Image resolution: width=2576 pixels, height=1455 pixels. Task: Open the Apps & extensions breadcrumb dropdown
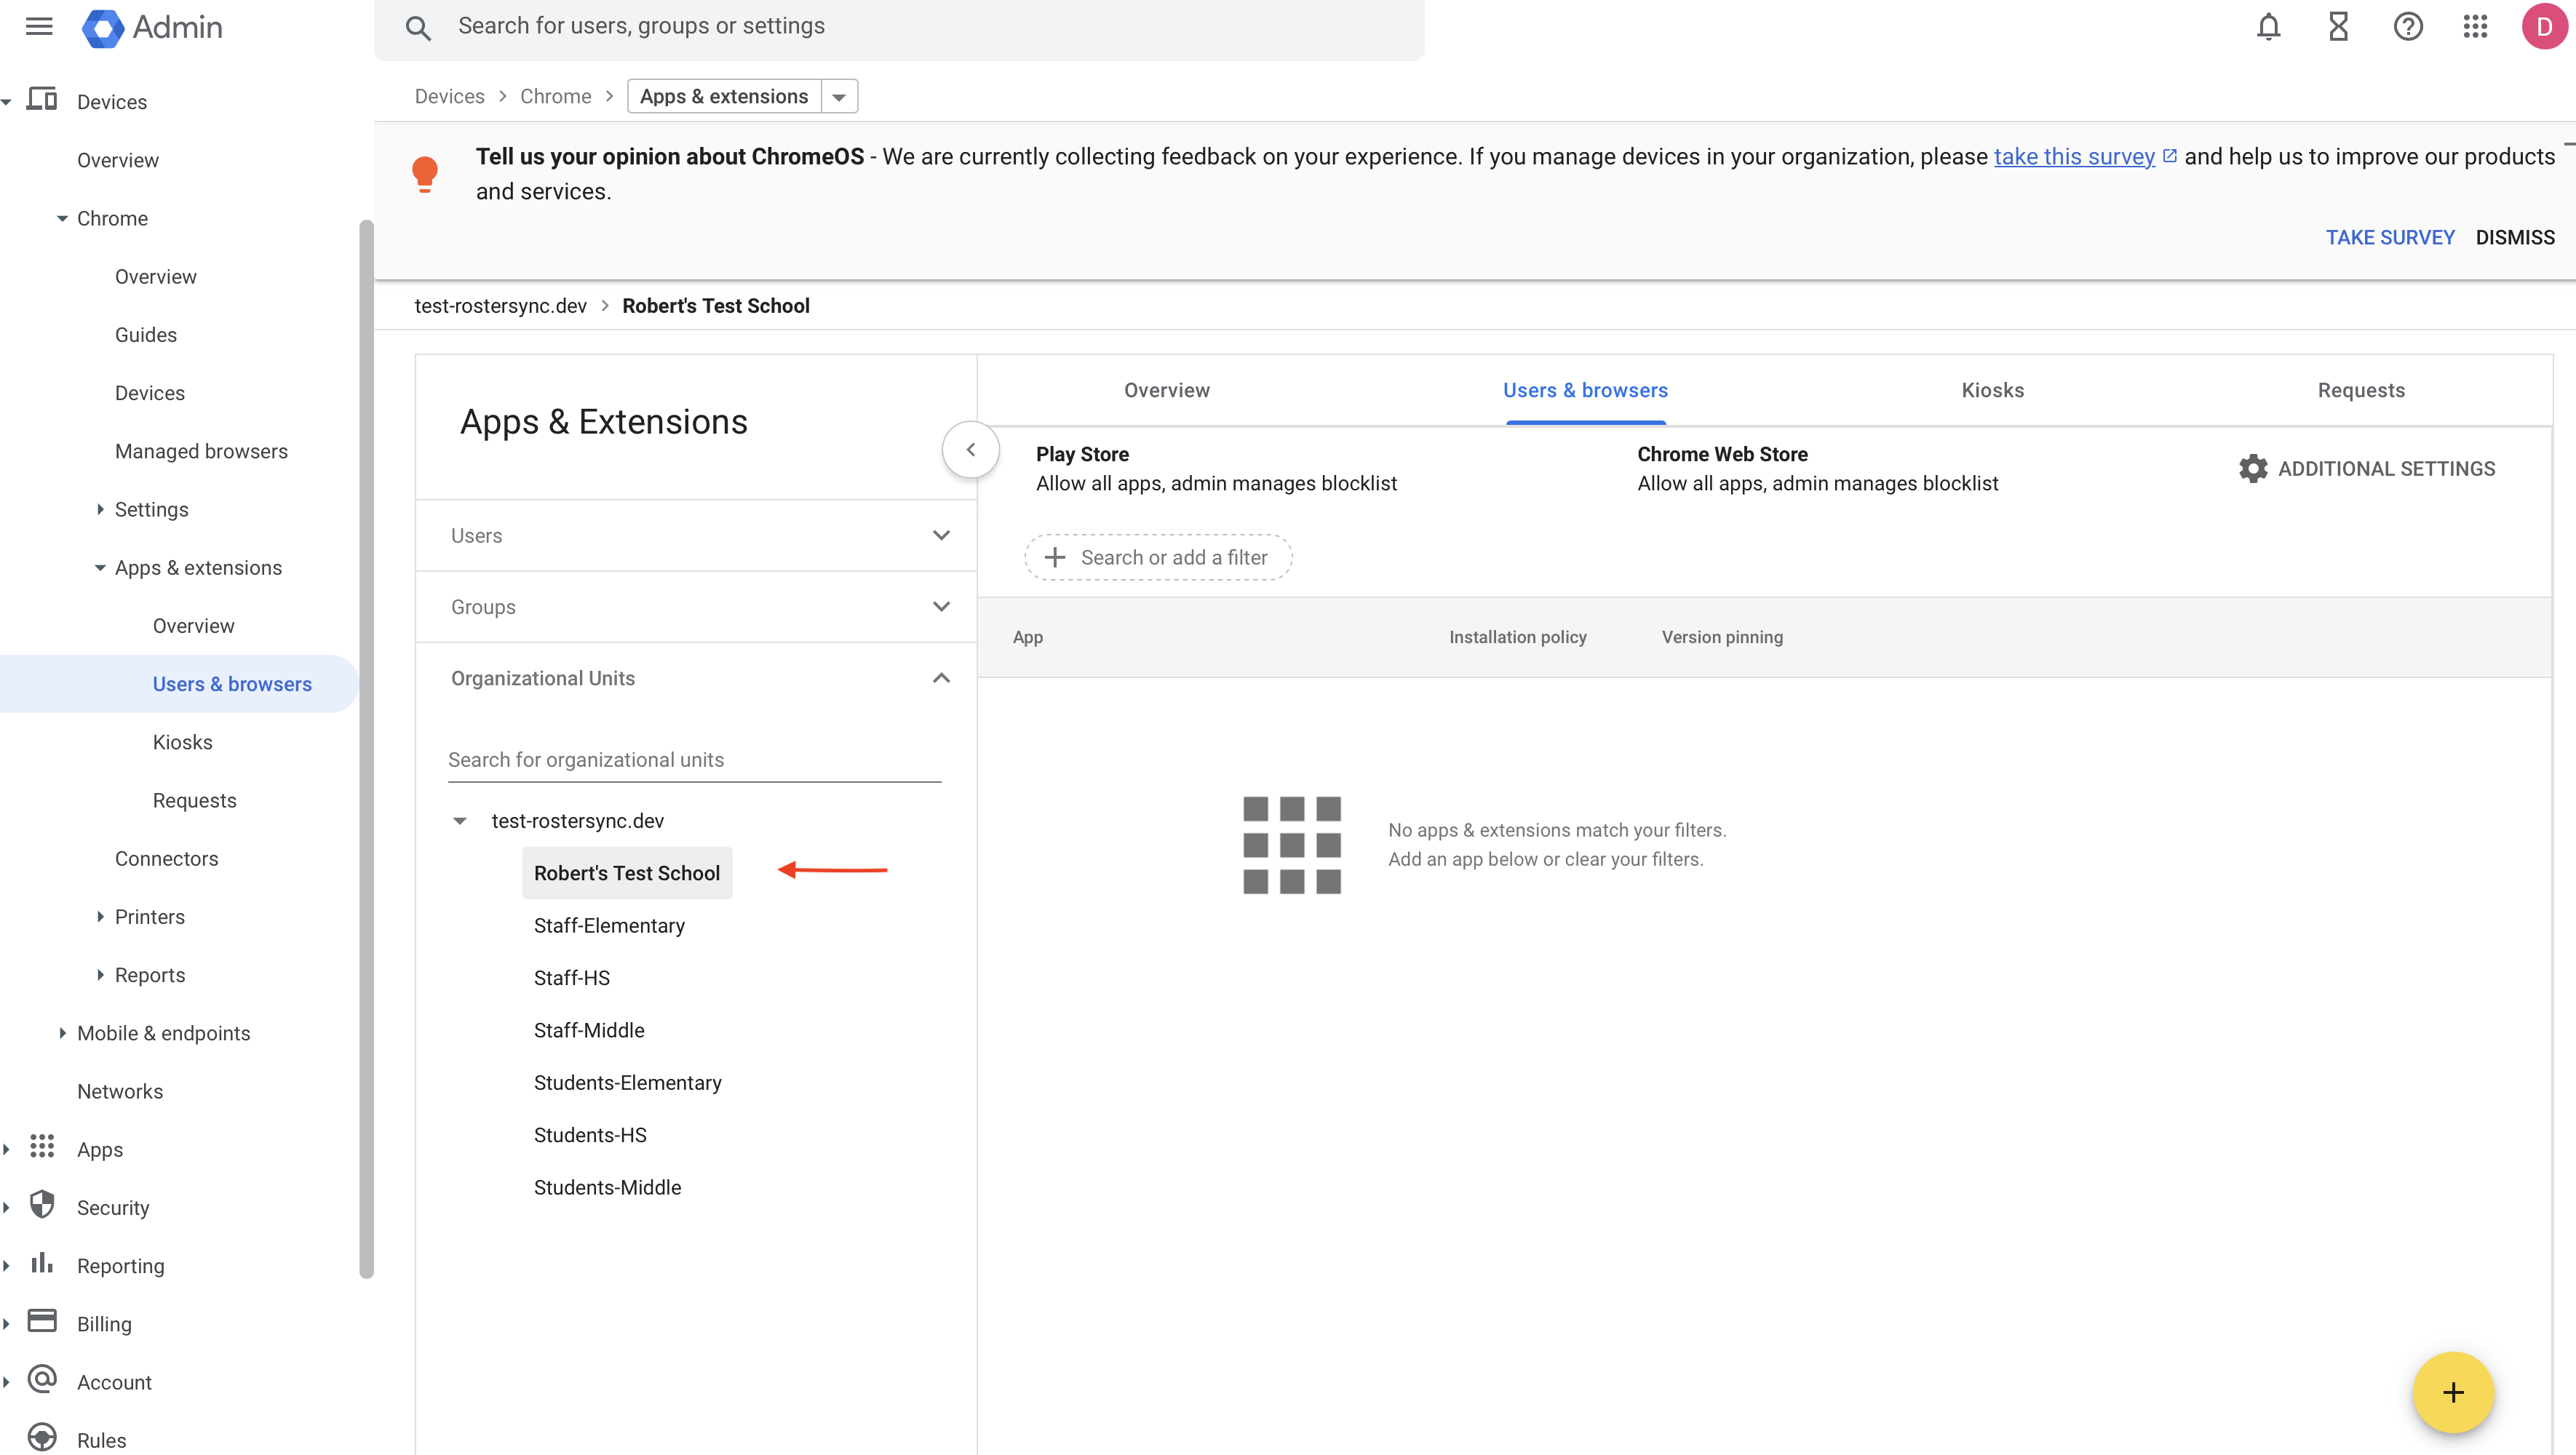839,96
